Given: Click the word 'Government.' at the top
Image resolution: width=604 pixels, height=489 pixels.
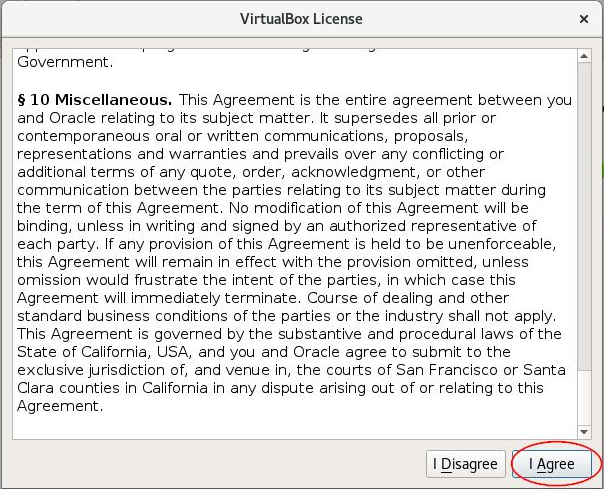Looking at the screenshot, I should 66,62.
